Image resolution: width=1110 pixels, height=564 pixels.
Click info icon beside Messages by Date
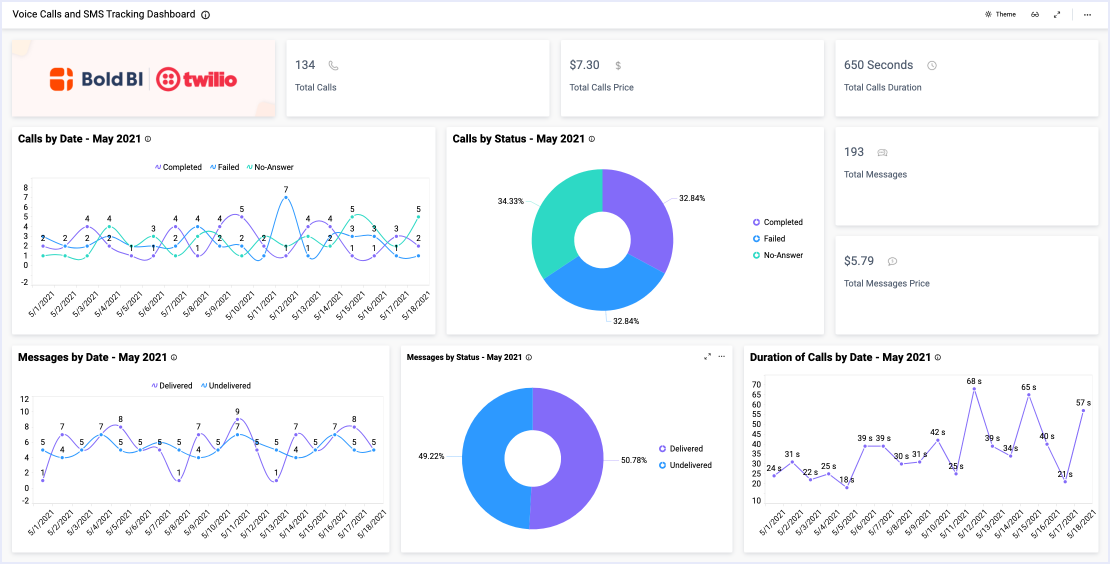tap(174, 357)
